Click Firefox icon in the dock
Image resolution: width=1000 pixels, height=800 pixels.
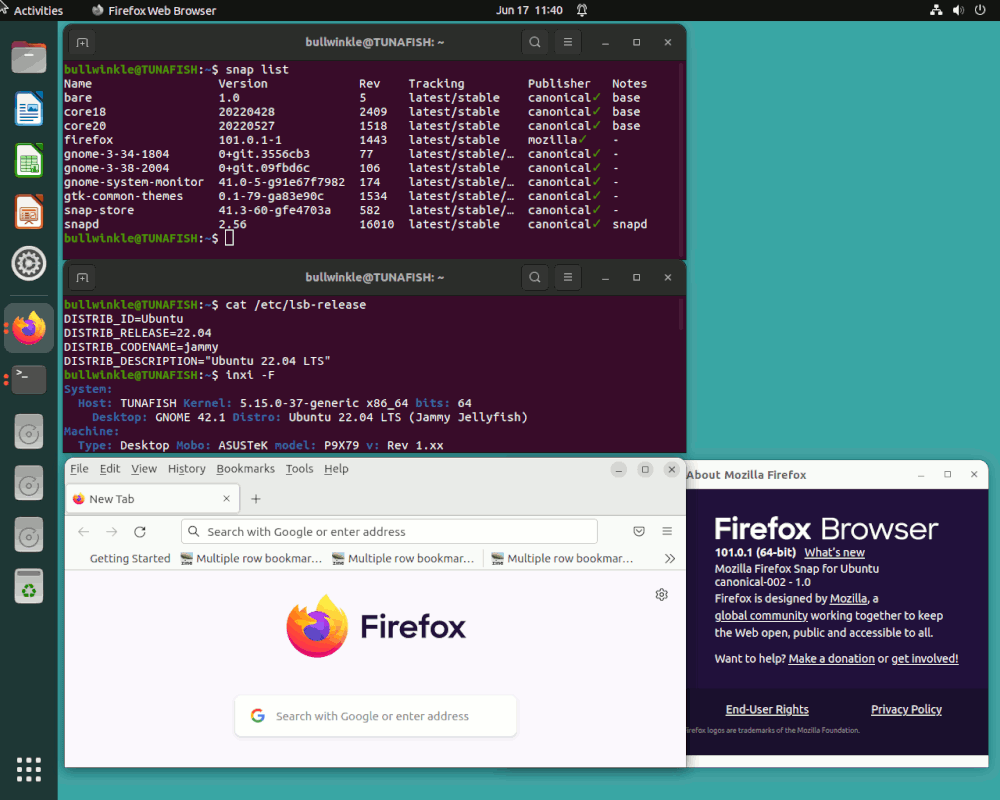click(29, 329)
